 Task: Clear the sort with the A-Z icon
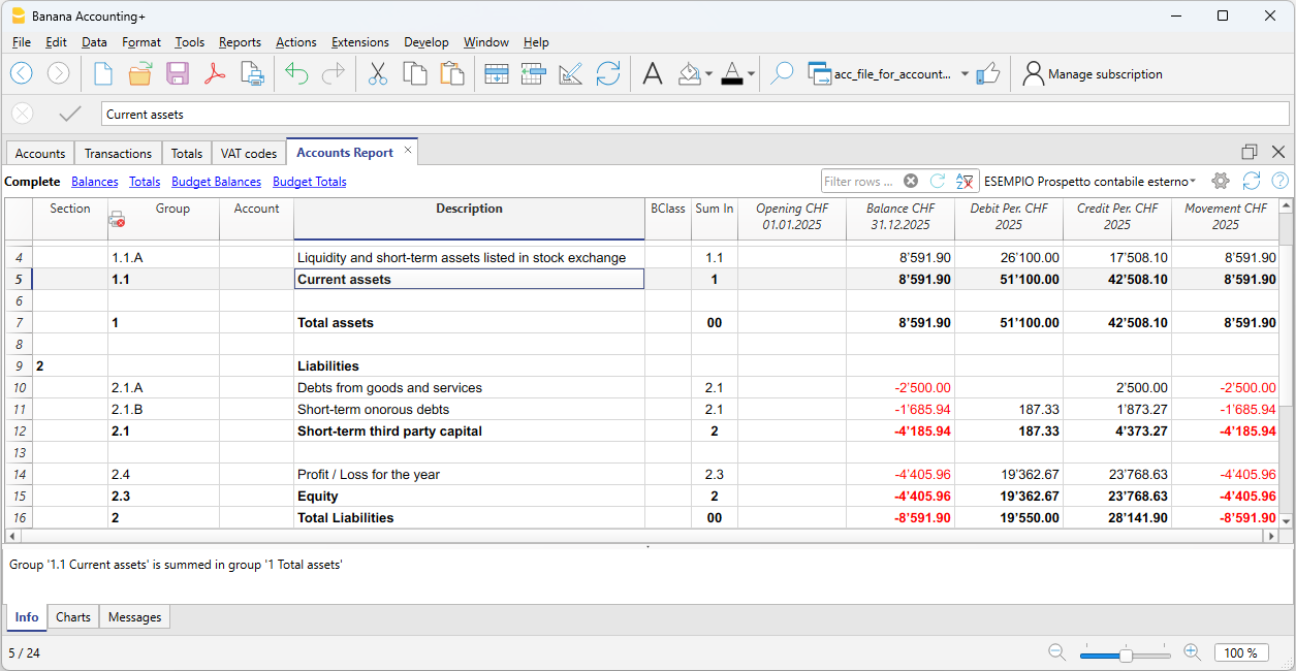(x=964, y=181)
